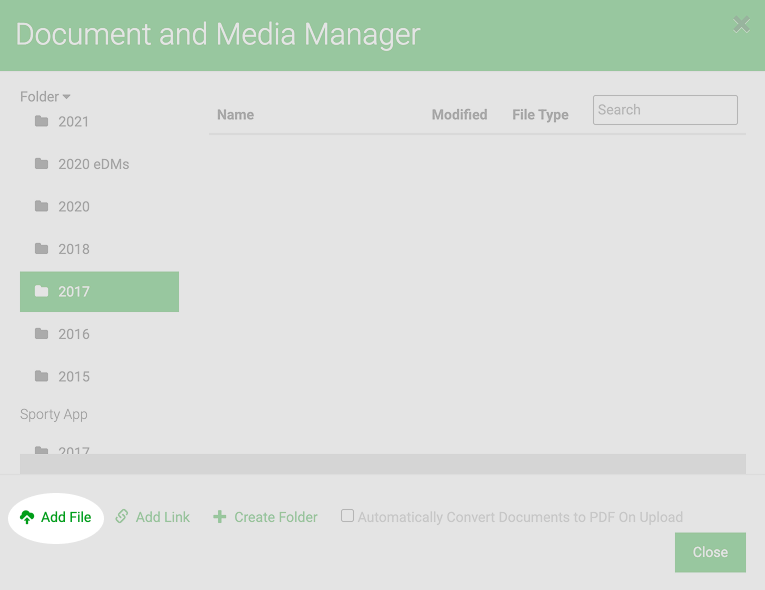Click the Add File text link
This screenshot has width=765, height=590.
(x=66, y=517)
